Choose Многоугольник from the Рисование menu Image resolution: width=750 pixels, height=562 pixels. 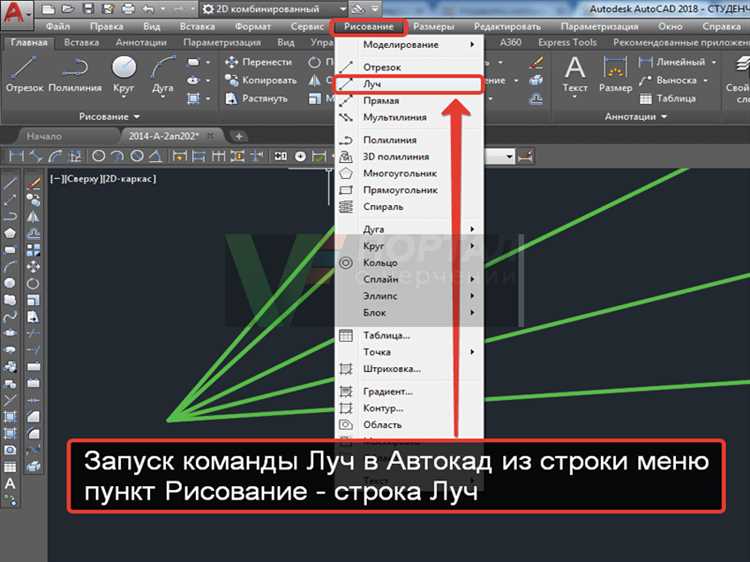409,174
